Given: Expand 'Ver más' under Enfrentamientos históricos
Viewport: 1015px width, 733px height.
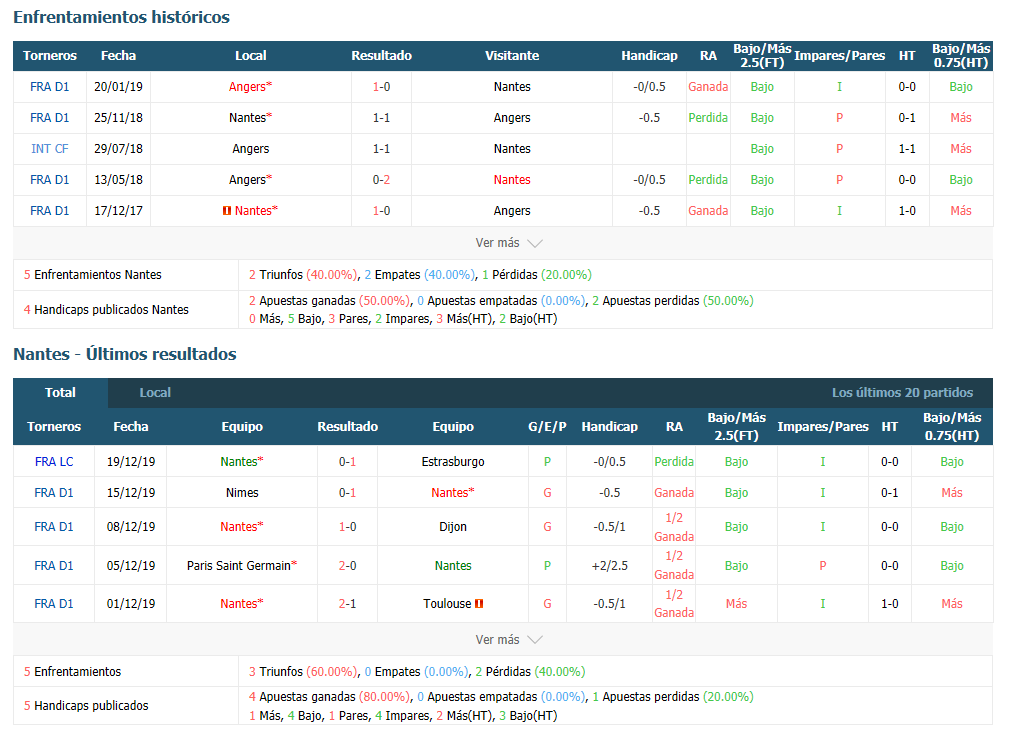Looking at the screenshot, I should tap(508, 243).
